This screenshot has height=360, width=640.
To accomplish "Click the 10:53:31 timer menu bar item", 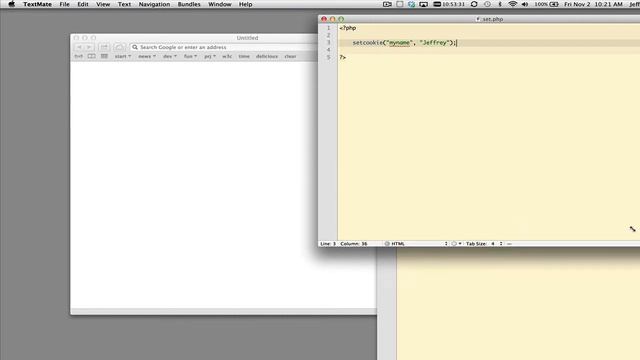I will pyautogui.click(x=449, y=4).
